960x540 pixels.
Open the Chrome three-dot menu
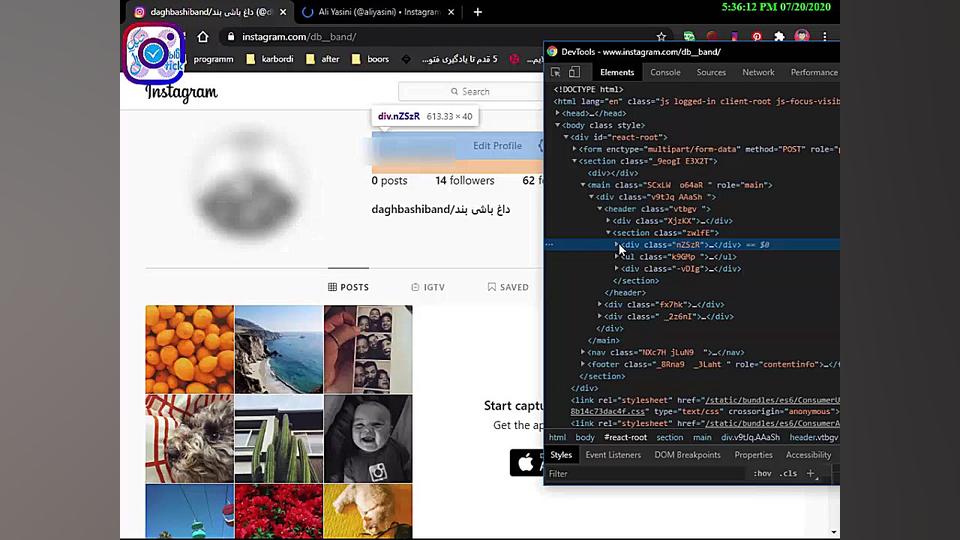click(825, 37)
